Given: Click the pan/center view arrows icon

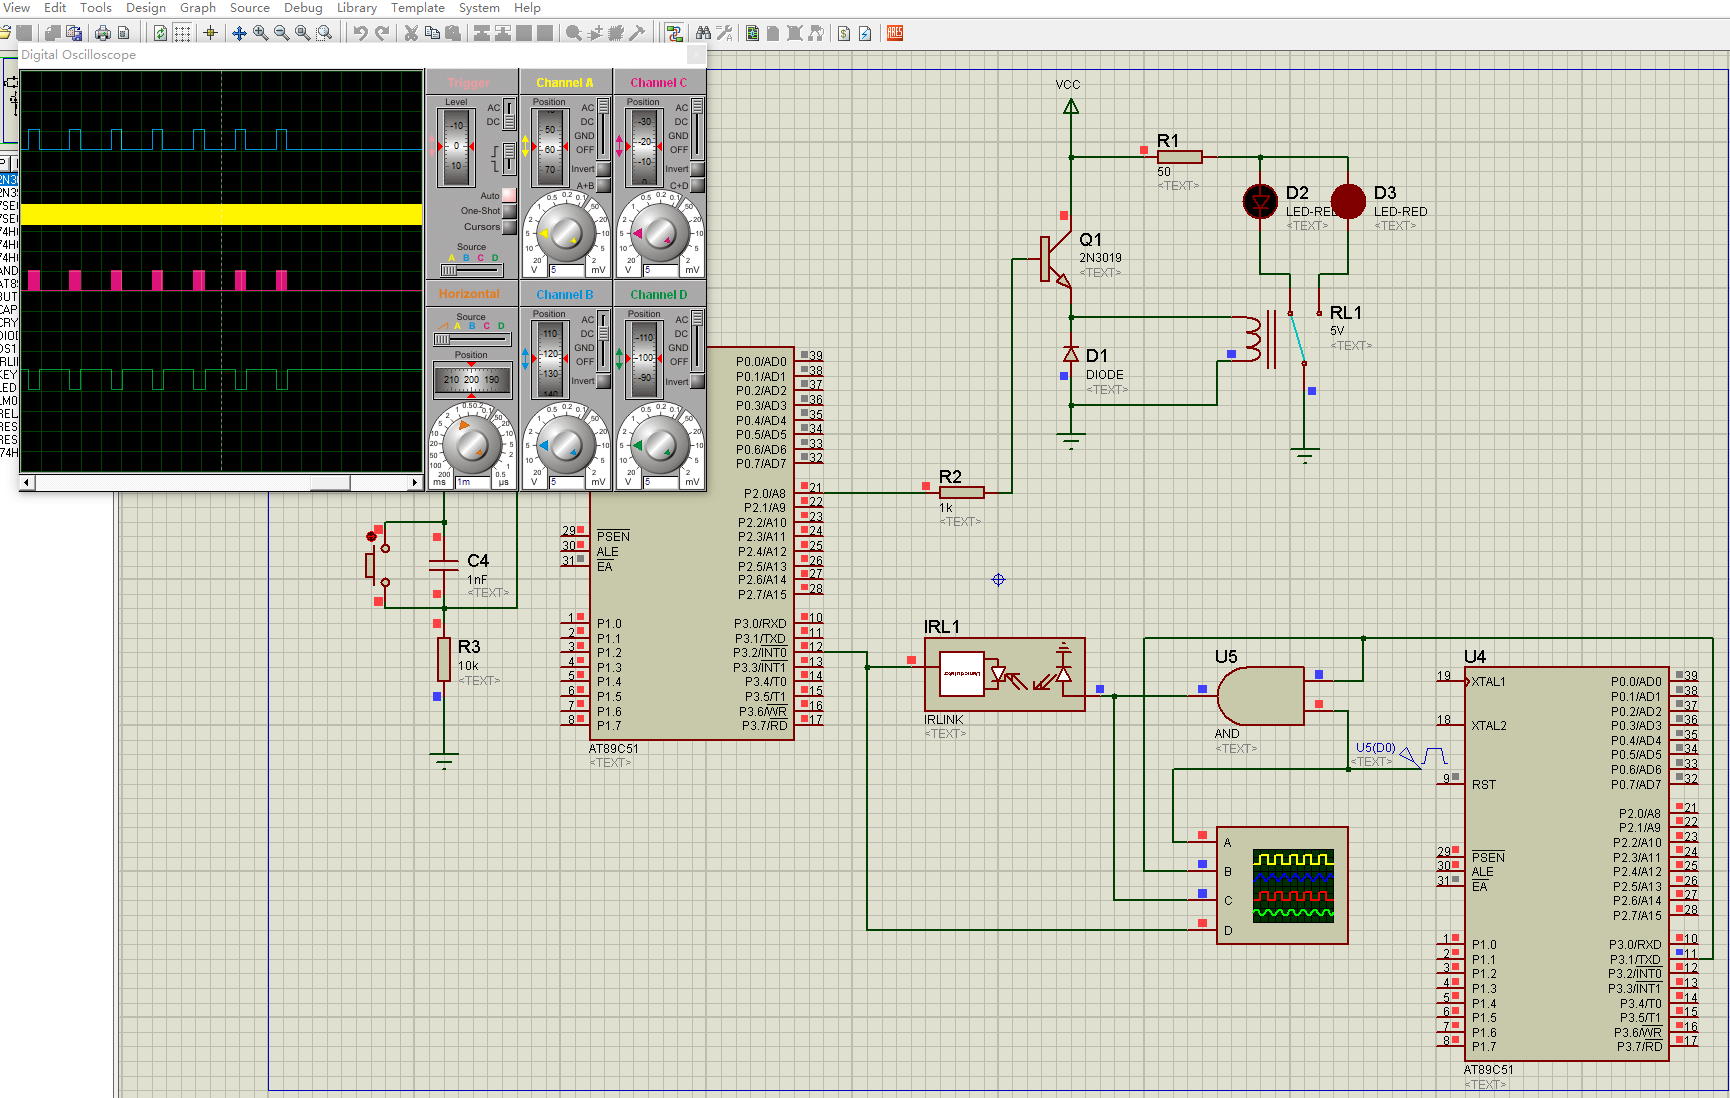Looking at the screenshot, I should (239, 33).
